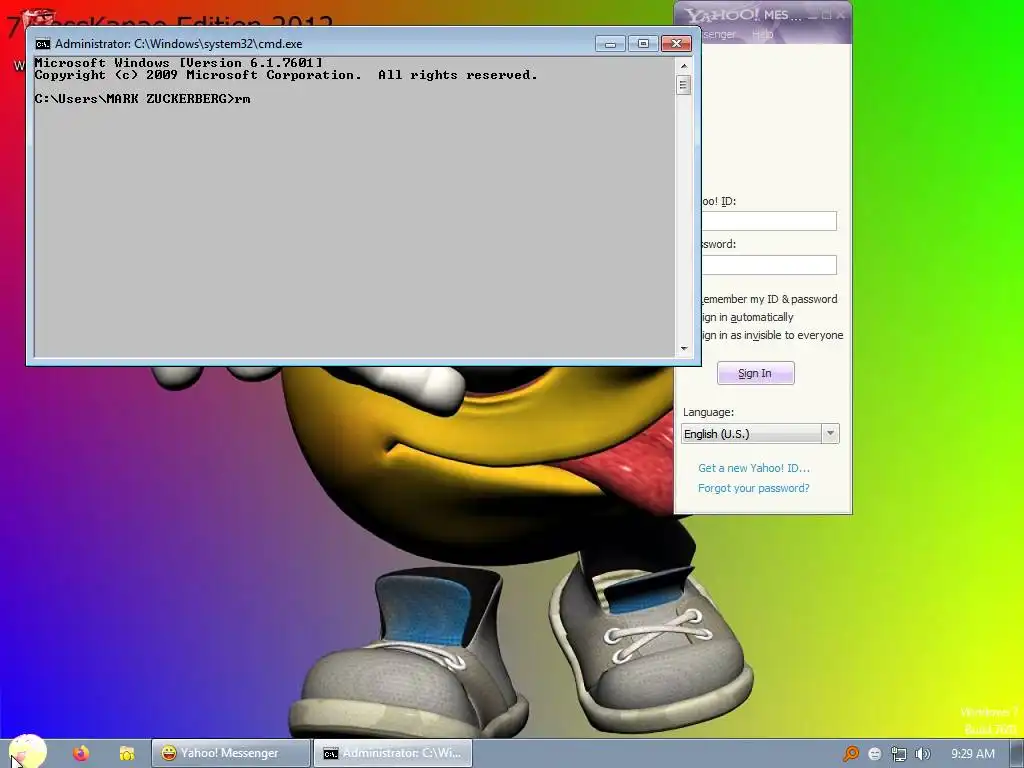The image size is (1024, 768).
Task: Open the Help menu in Yahoo! Messenger
Action: click(x=762, y=34)
